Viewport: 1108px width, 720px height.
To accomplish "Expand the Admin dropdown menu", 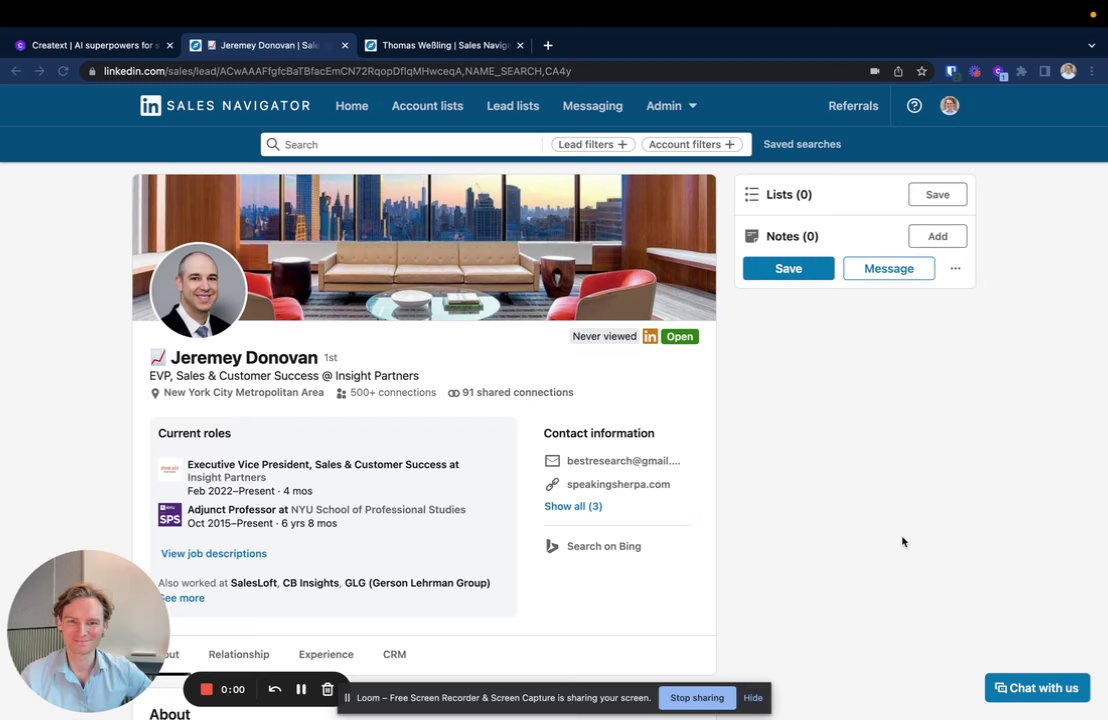I will click(671, 105).
